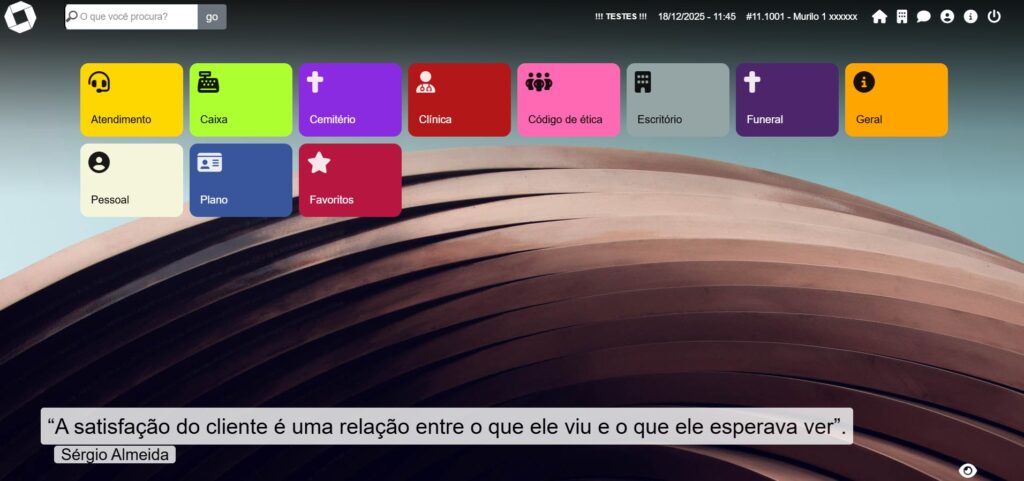1024x481 pixels.
Task: Open the Atendimento module tile
Action: [132, 100]
